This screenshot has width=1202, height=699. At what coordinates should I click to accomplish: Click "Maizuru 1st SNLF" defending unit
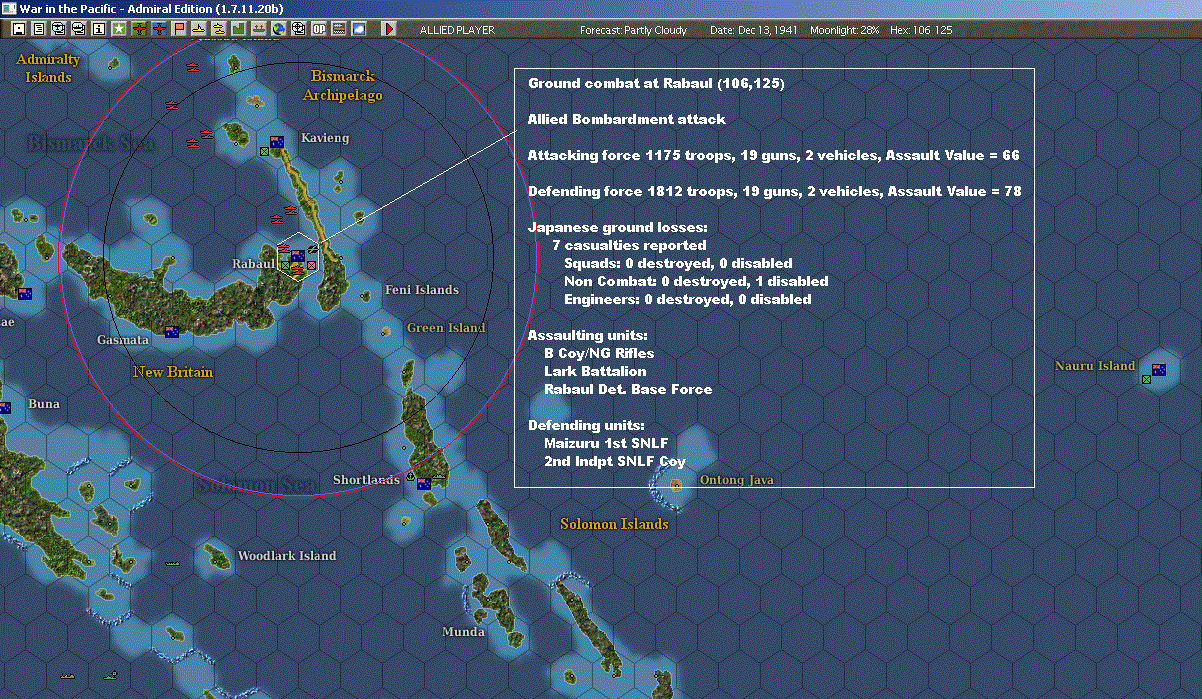606,443
